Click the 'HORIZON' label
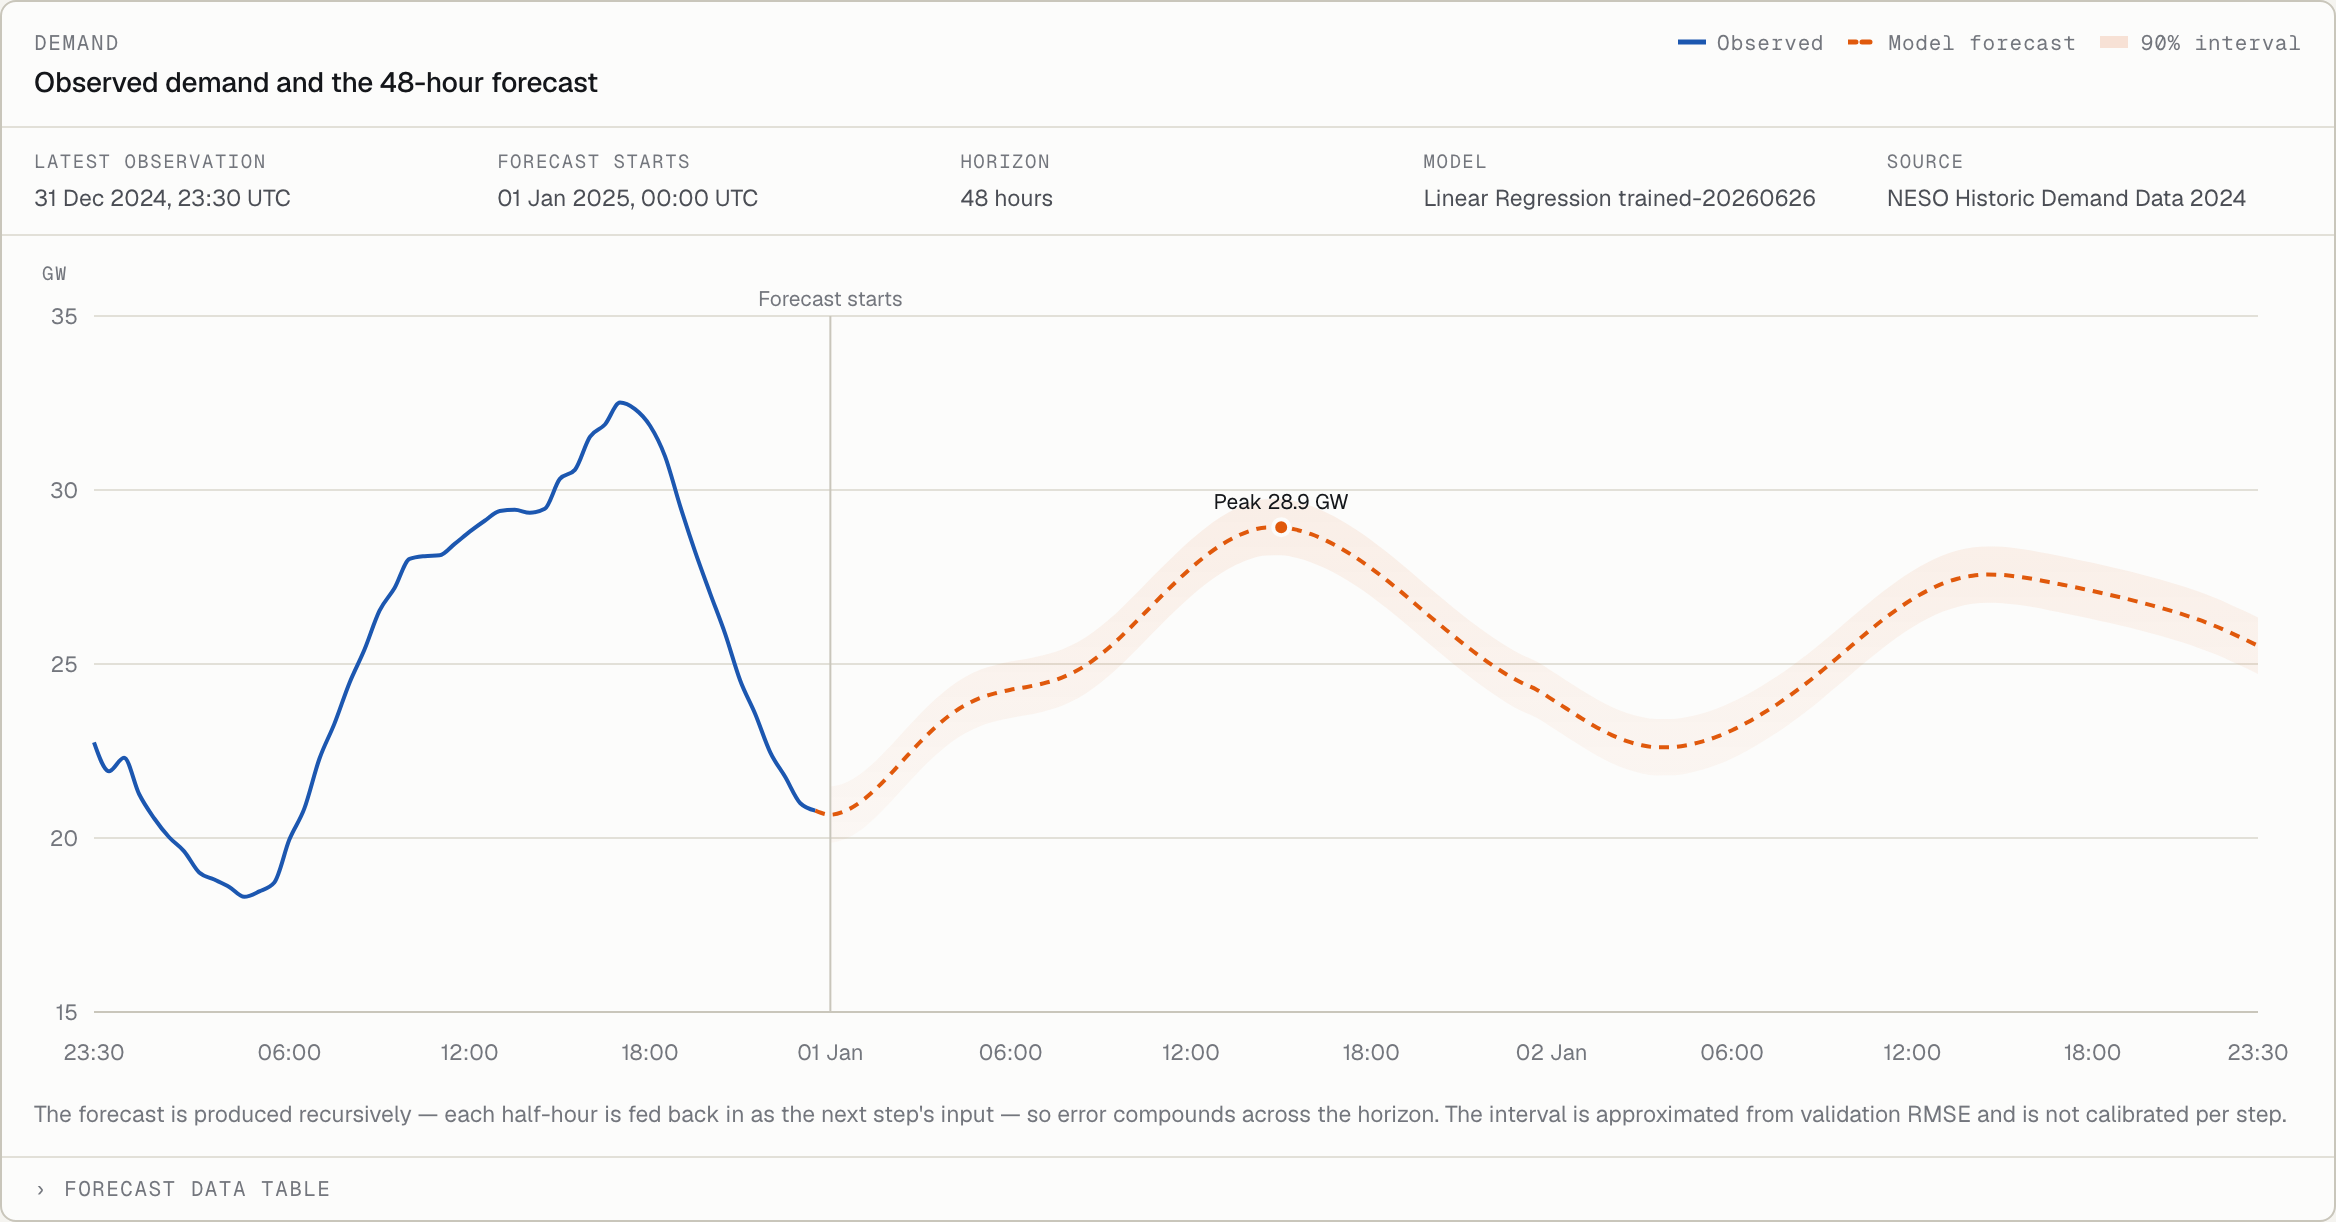This screenshot has height=1222, width=2336. click(x=1005, y=162)
